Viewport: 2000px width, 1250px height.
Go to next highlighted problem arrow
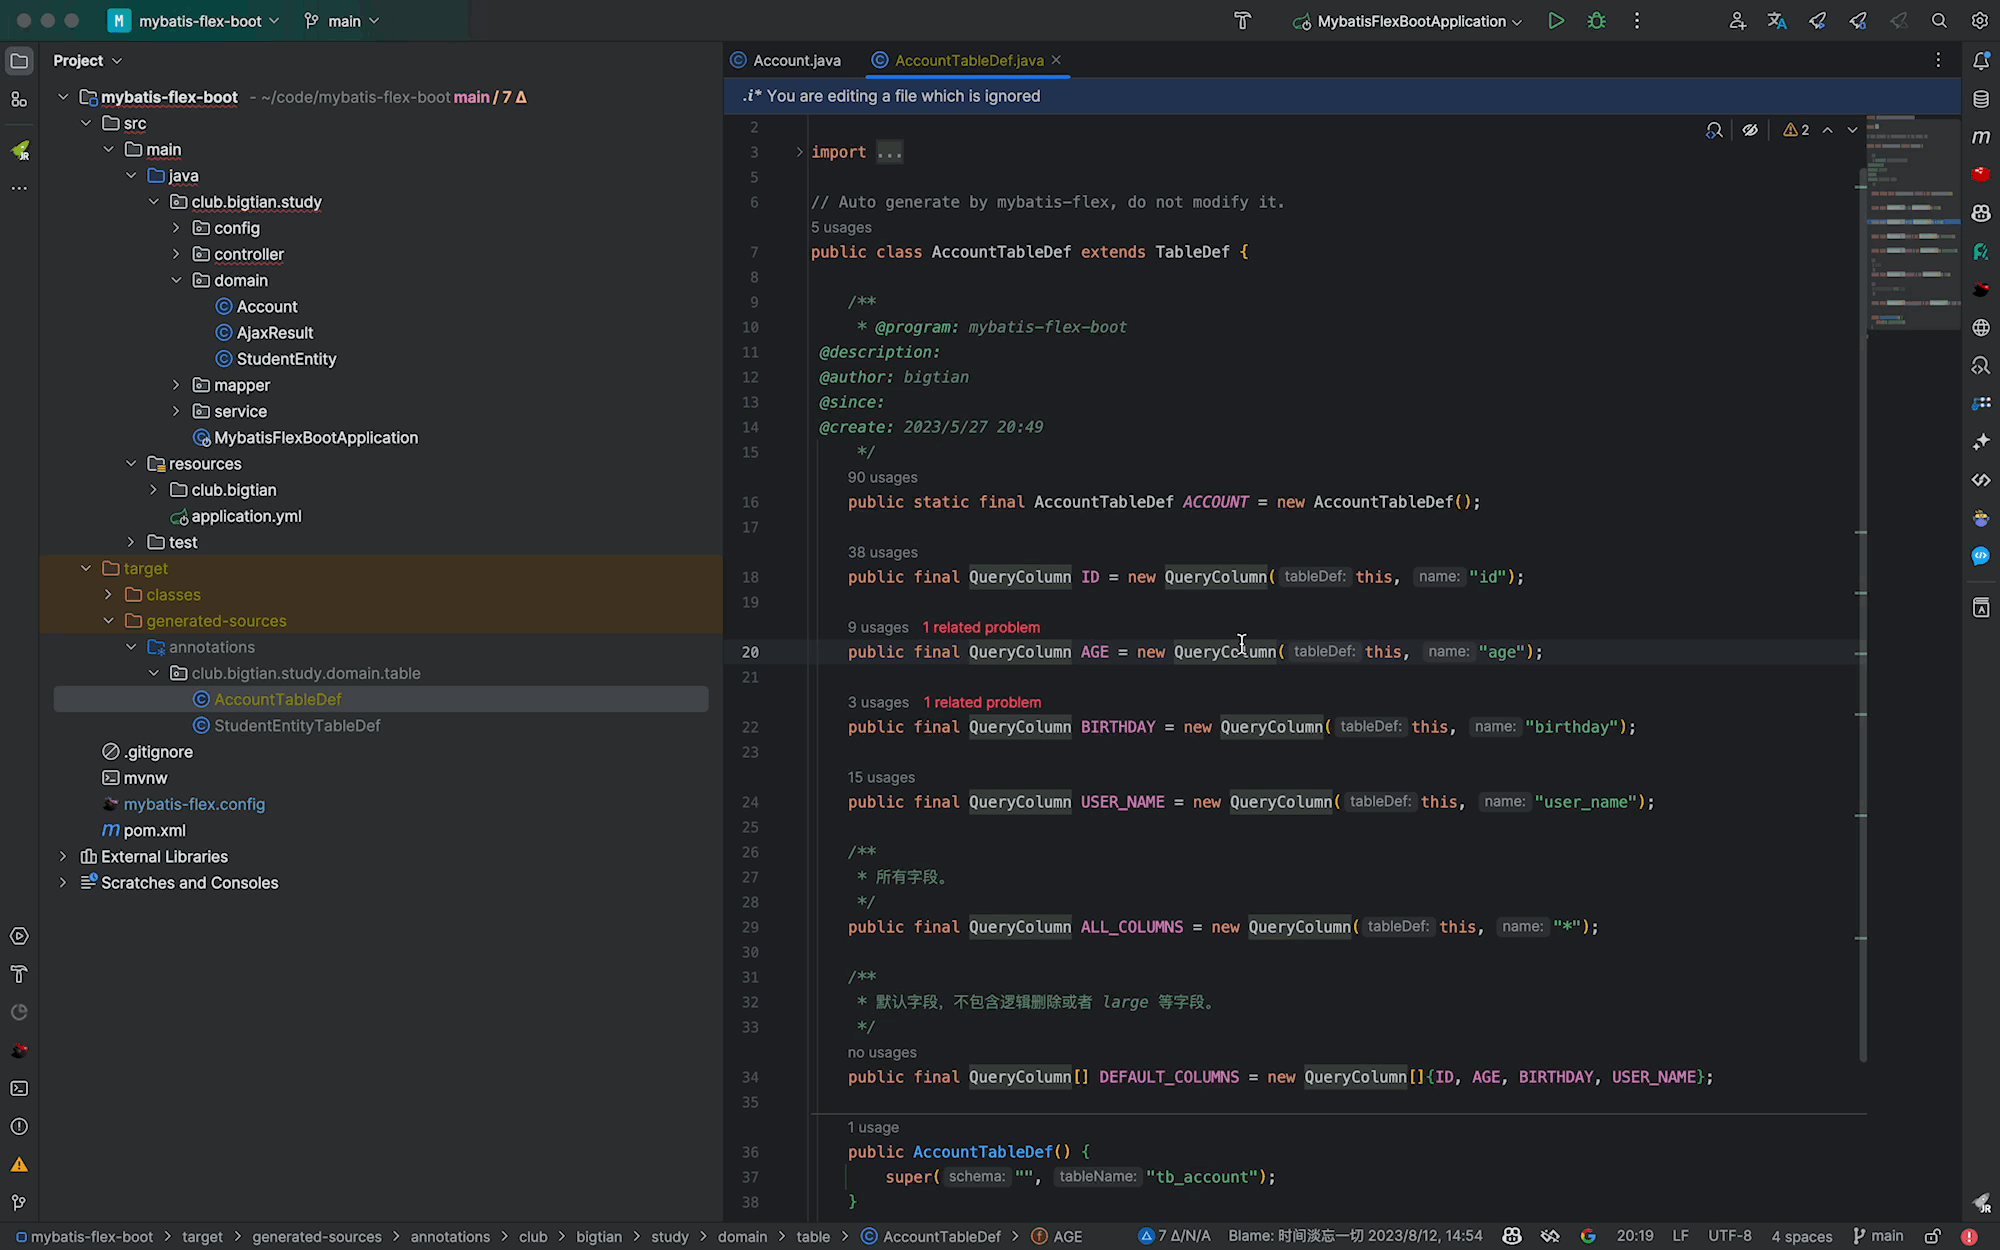coord(1852,130)
